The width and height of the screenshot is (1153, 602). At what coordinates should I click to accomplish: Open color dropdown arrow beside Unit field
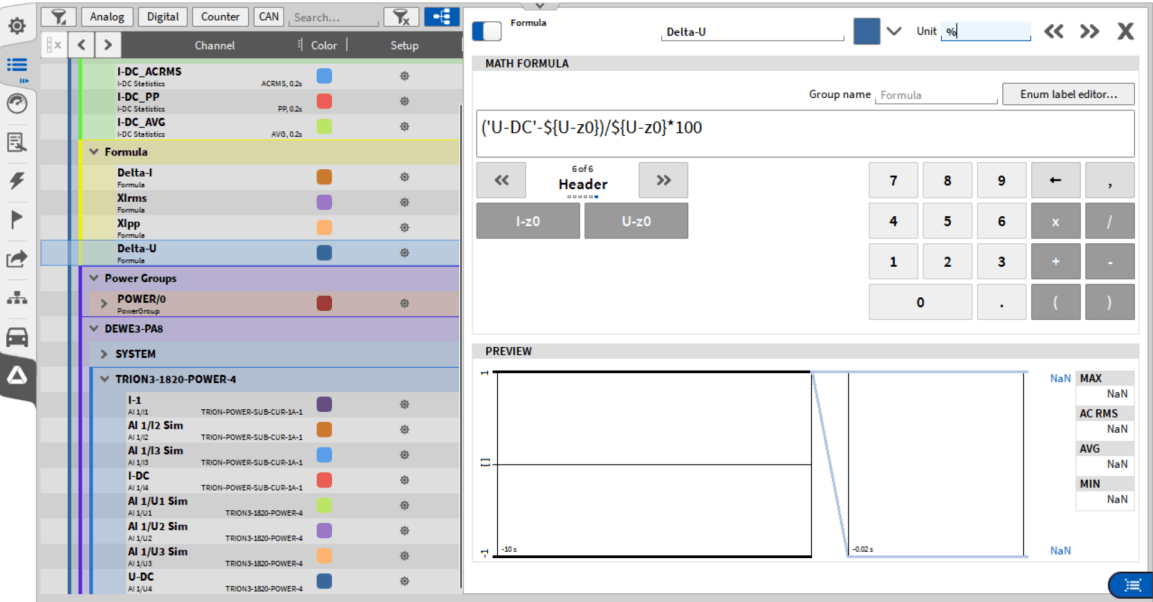pos(894,31)
